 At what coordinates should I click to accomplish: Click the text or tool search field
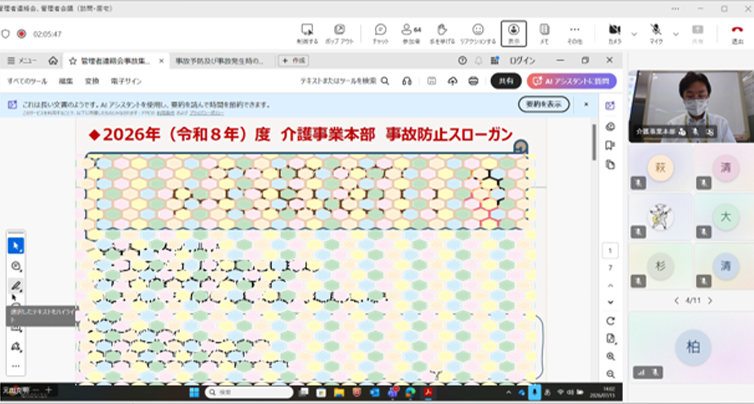pyautogui.click(x=344, y=81)
